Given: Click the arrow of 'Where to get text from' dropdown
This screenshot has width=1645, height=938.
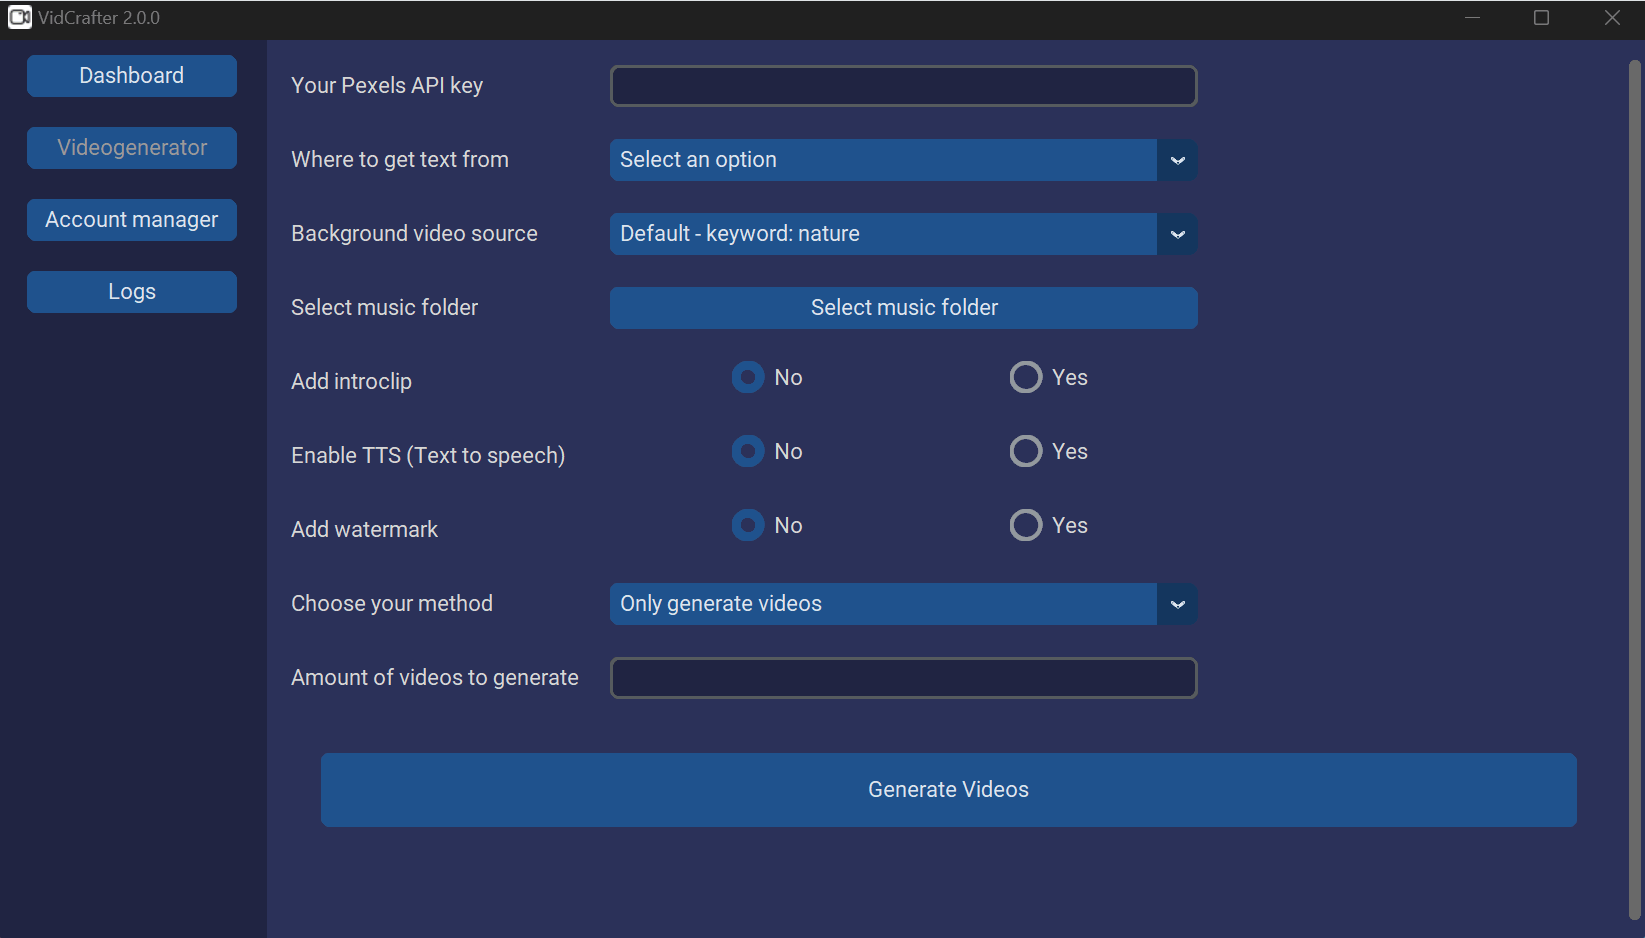Looking at the screenshot, I should tap(1177, 160).
